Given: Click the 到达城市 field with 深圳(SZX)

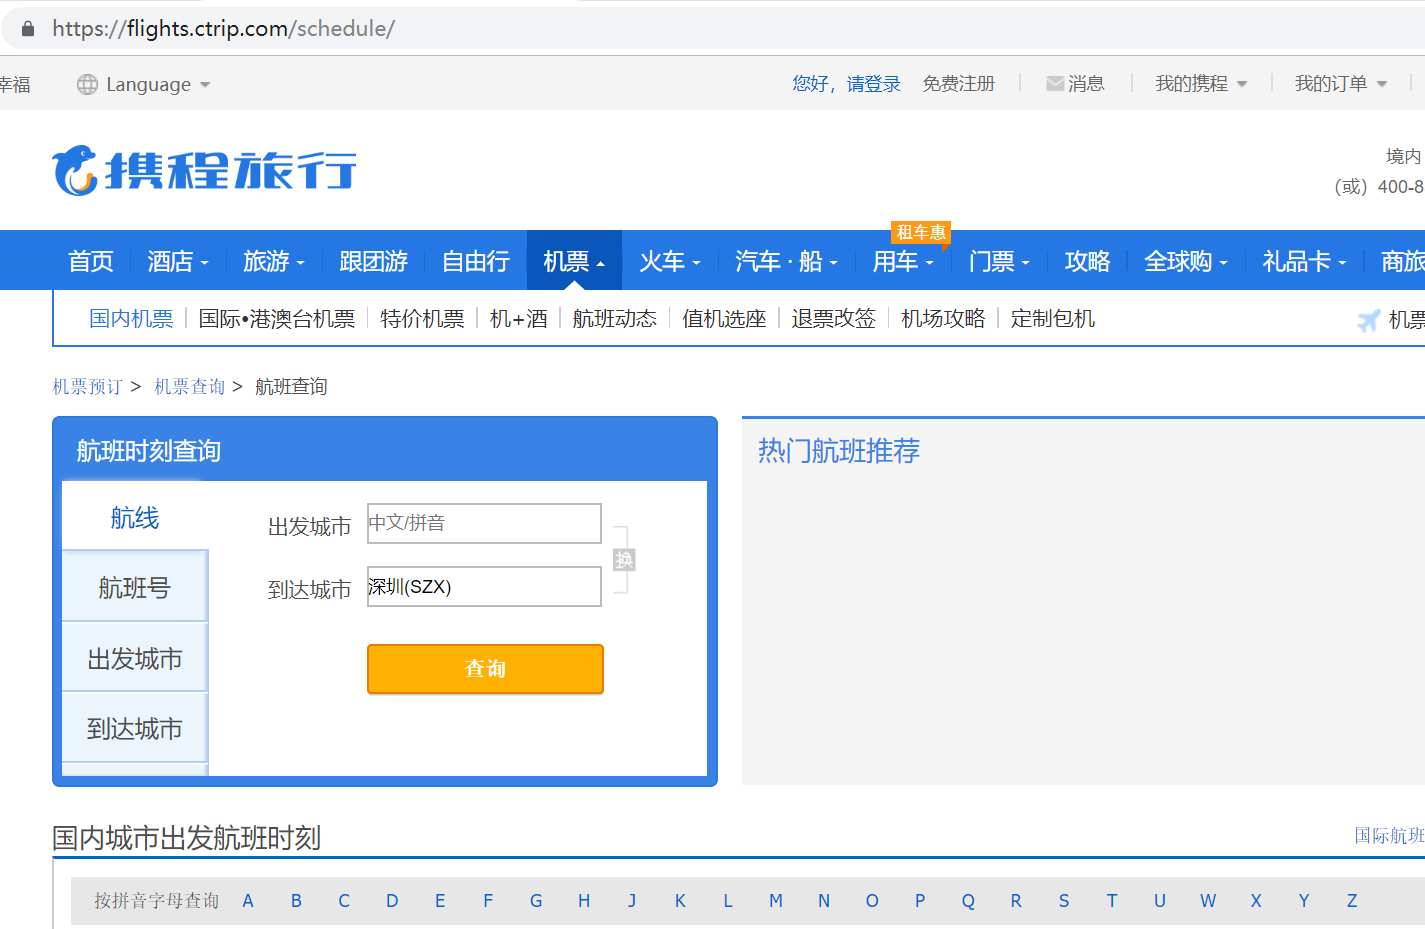Looking at the screenshot, I should [484, 587].
